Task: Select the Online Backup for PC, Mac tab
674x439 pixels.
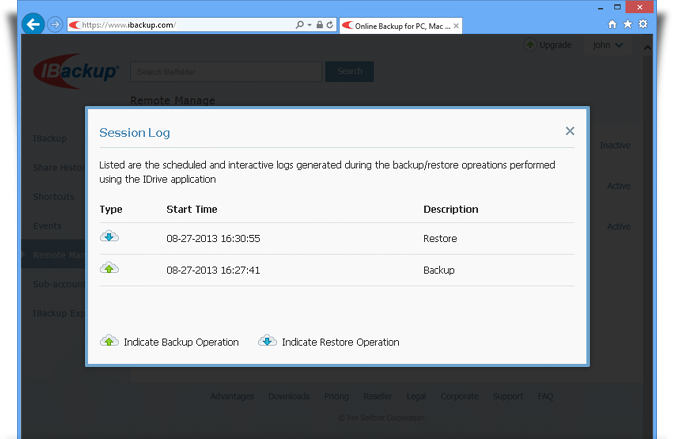Action: click(401, 26)
